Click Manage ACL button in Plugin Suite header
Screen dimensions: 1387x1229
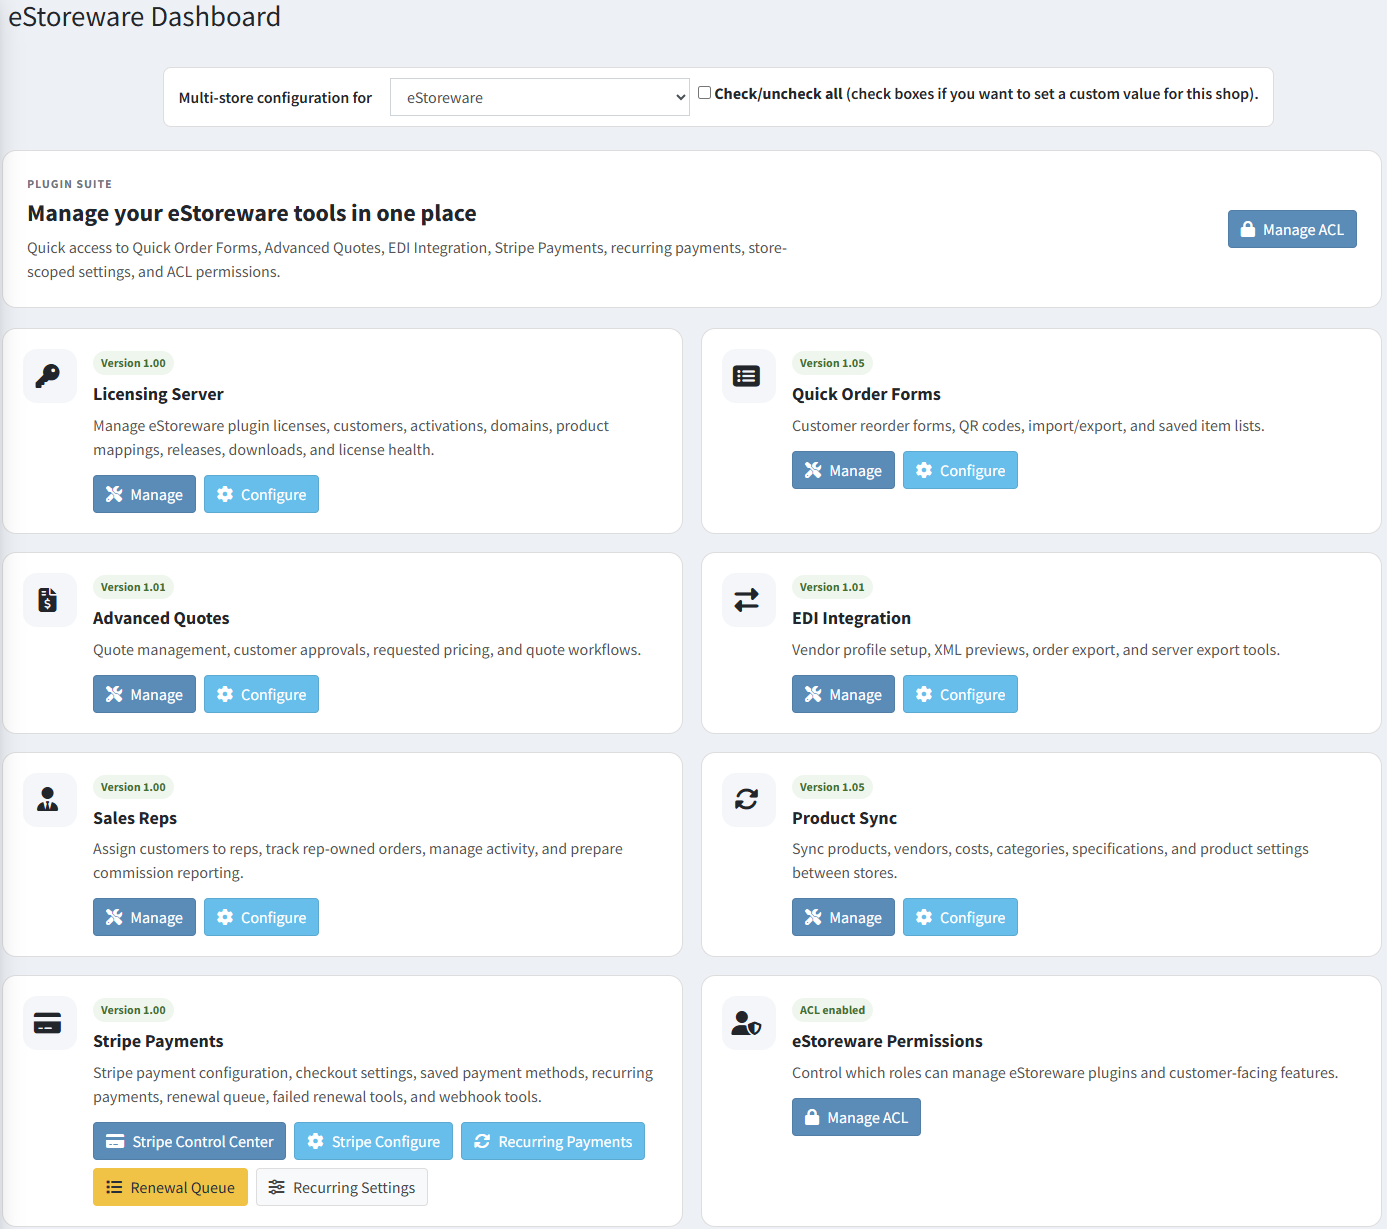[x=1292, y=229]
